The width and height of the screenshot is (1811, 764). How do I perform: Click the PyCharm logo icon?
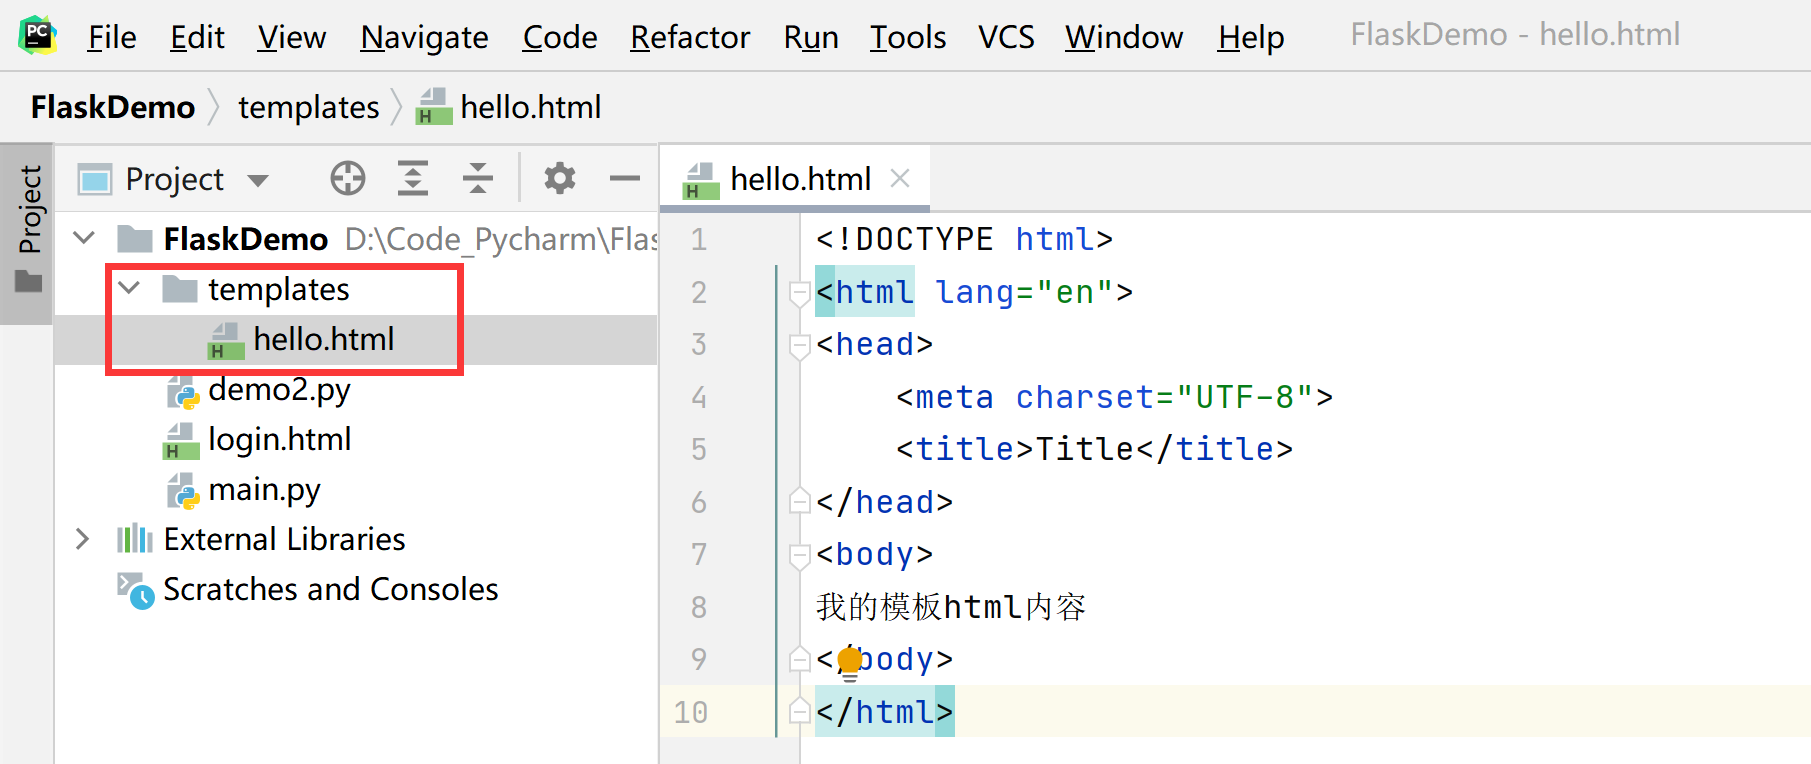tap(37, 35)
